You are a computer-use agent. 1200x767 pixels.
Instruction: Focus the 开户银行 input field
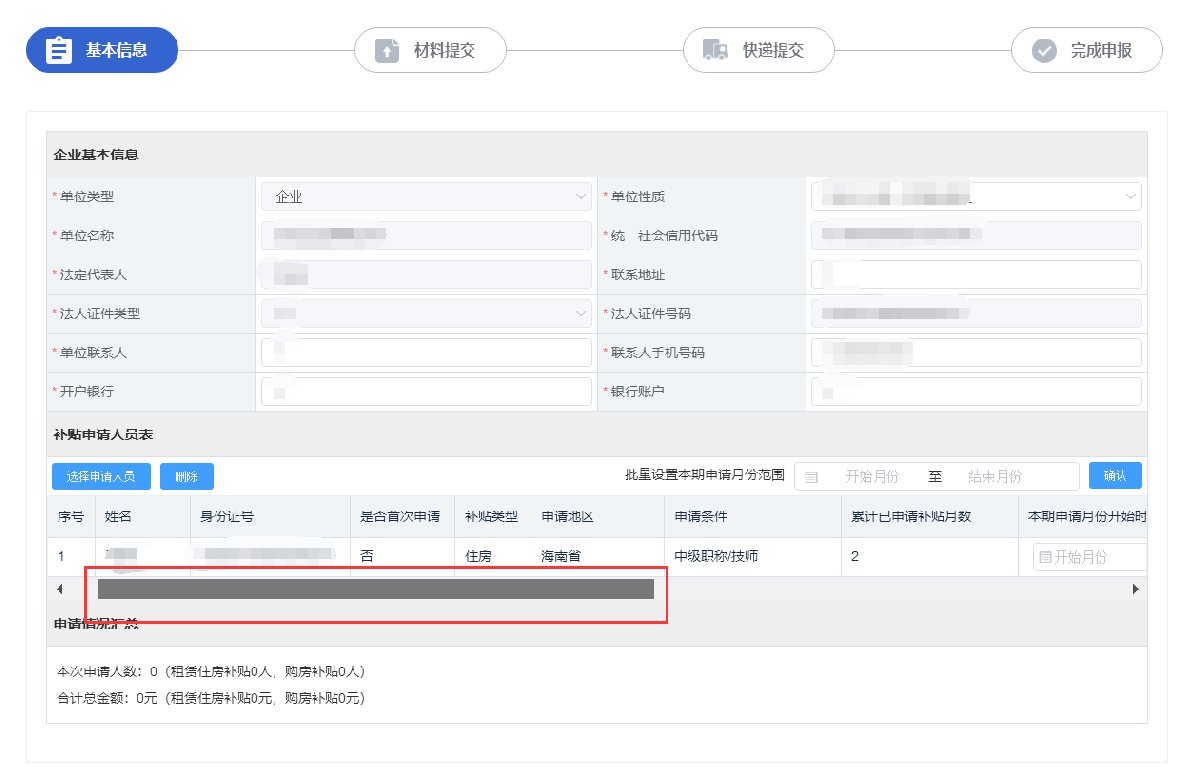click(x=426, y=392)
